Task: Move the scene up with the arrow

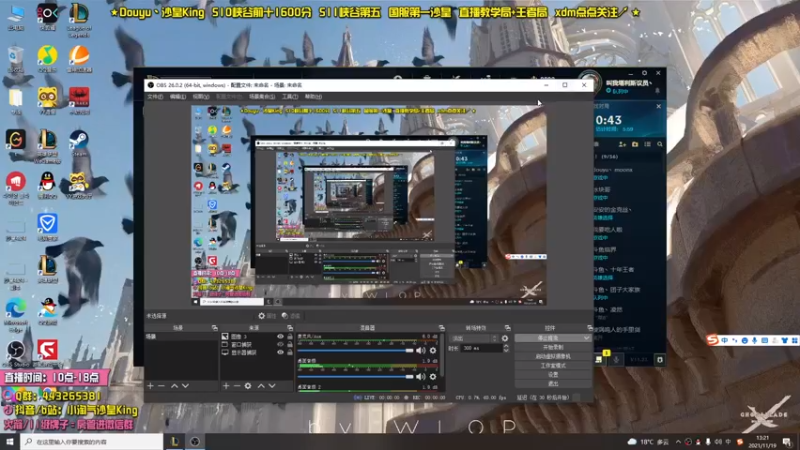Action: pyautogui.click(x=174, y=386)
